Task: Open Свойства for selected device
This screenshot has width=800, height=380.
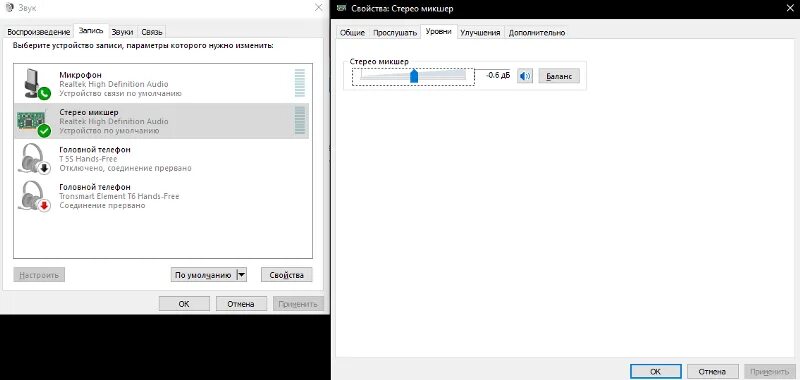Action: tap(286, 275)
